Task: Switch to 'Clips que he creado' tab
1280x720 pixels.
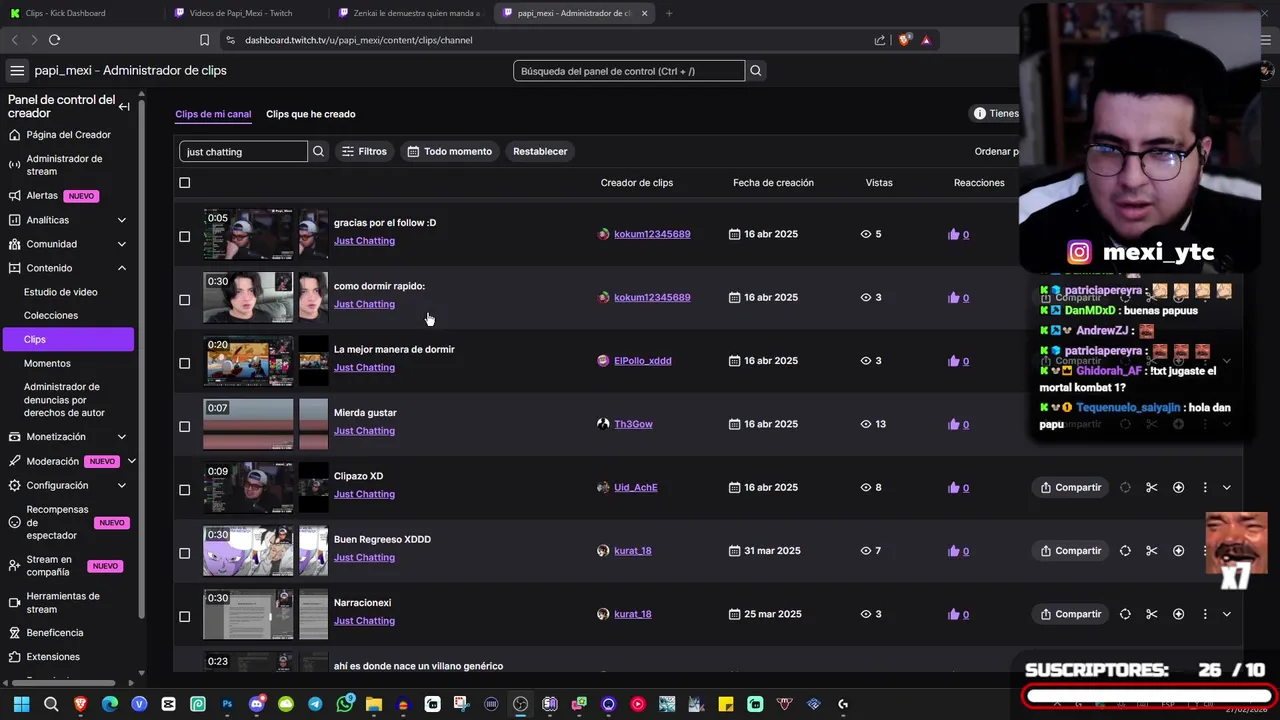Action: [x=310, y=114]
